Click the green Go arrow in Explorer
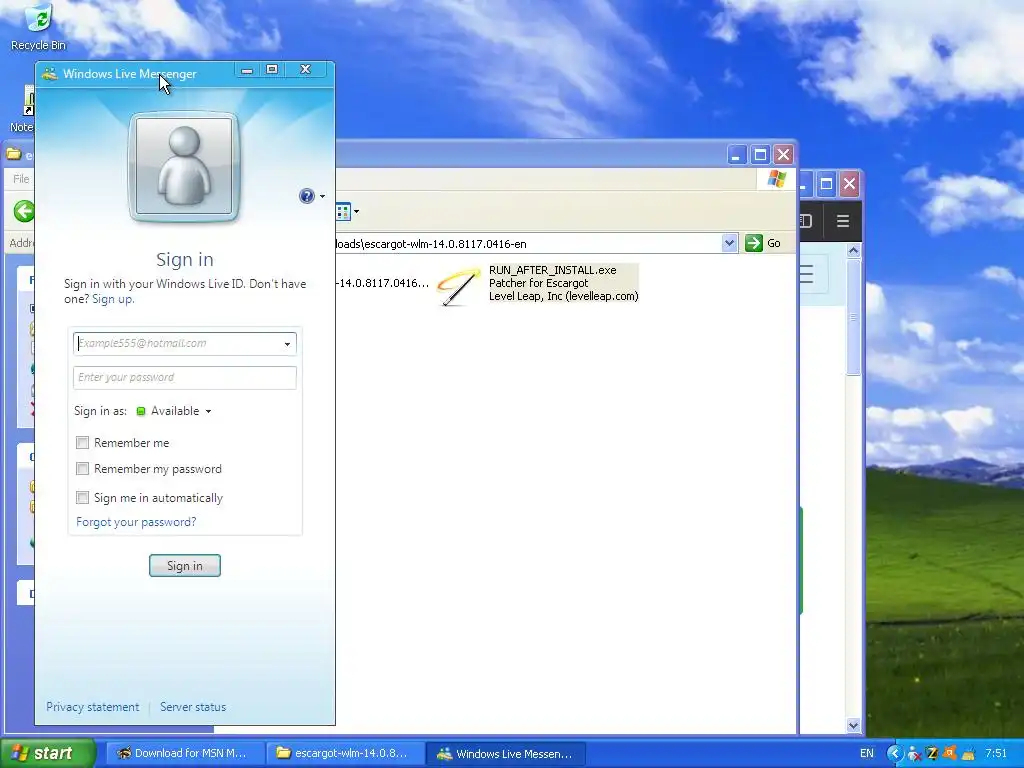Viewport: 1024px width, 768px height. [x=754, y=243]
